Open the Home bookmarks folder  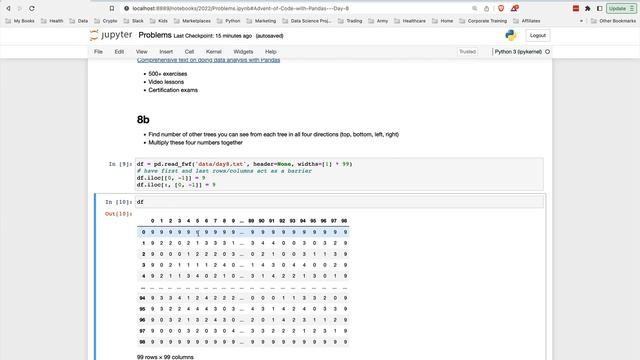[443, 21]
